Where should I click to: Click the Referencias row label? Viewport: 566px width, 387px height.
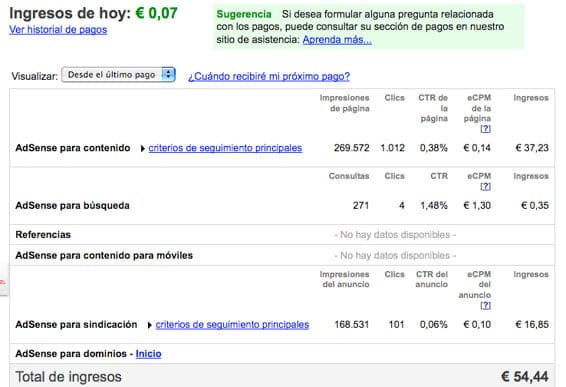click(x=43, y=235)
